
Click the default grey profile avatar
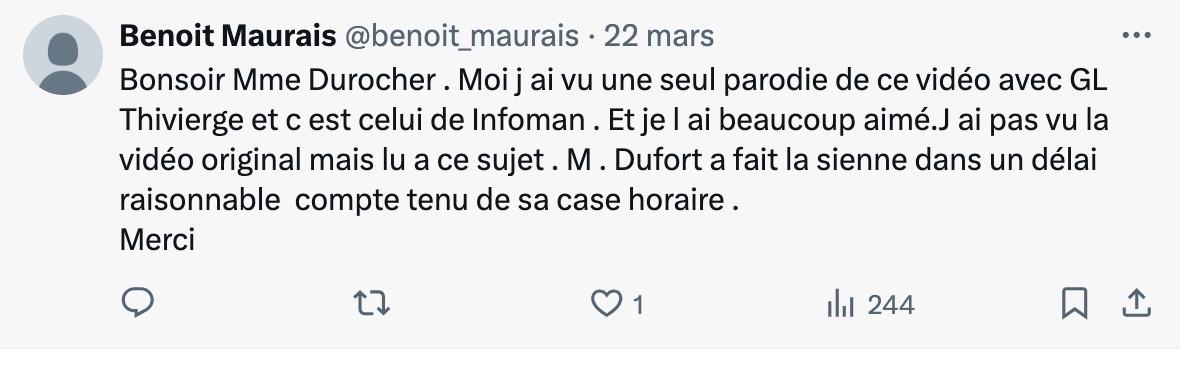[x=62, y=55]
